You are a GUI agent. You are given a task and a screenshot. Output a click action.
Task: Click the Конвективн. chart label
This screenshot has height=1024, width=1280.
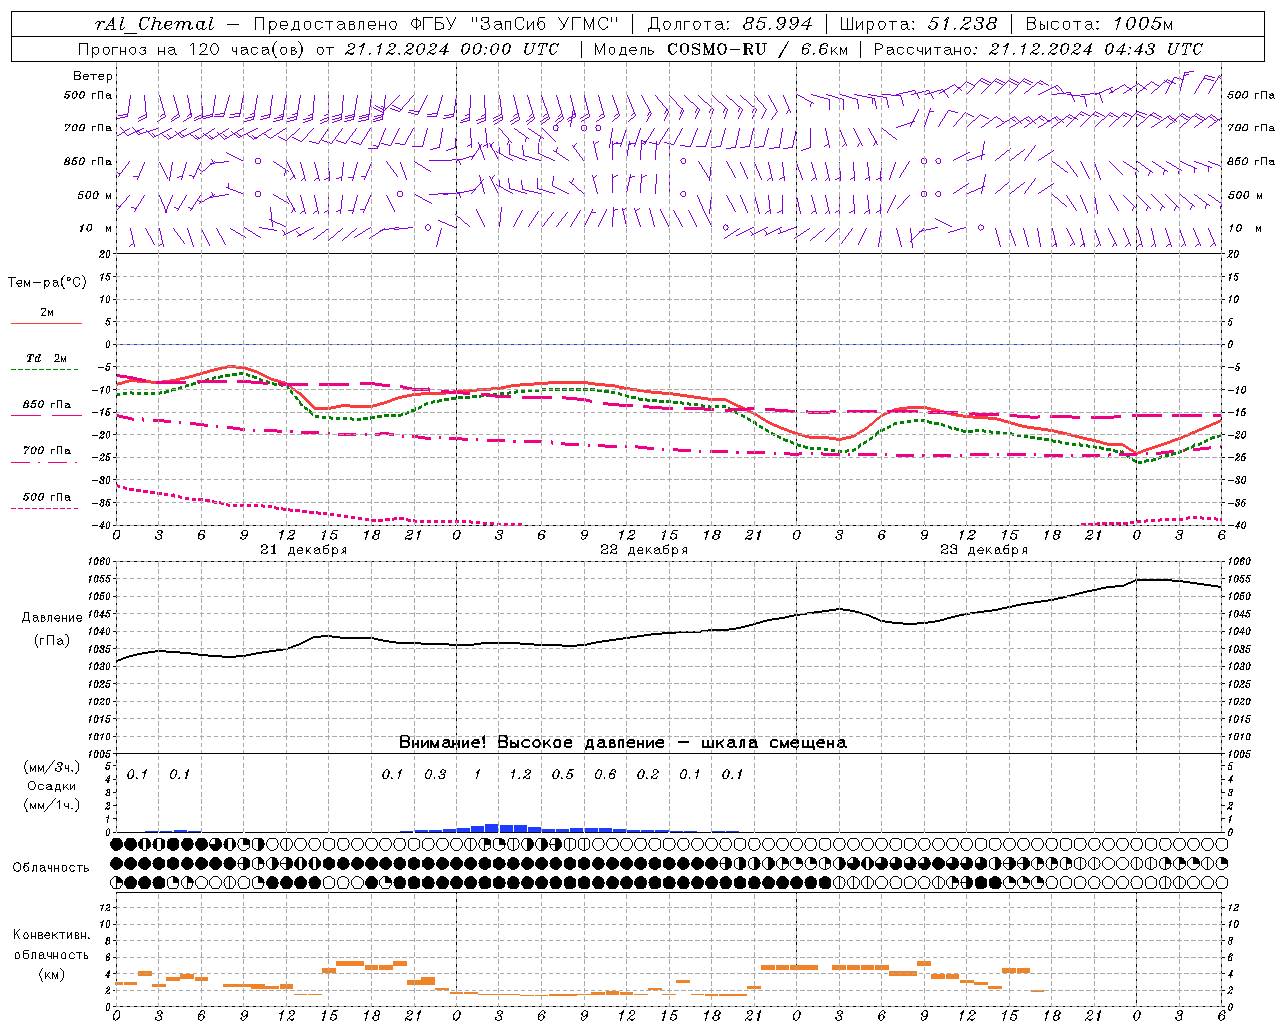(x=52, y=935)
